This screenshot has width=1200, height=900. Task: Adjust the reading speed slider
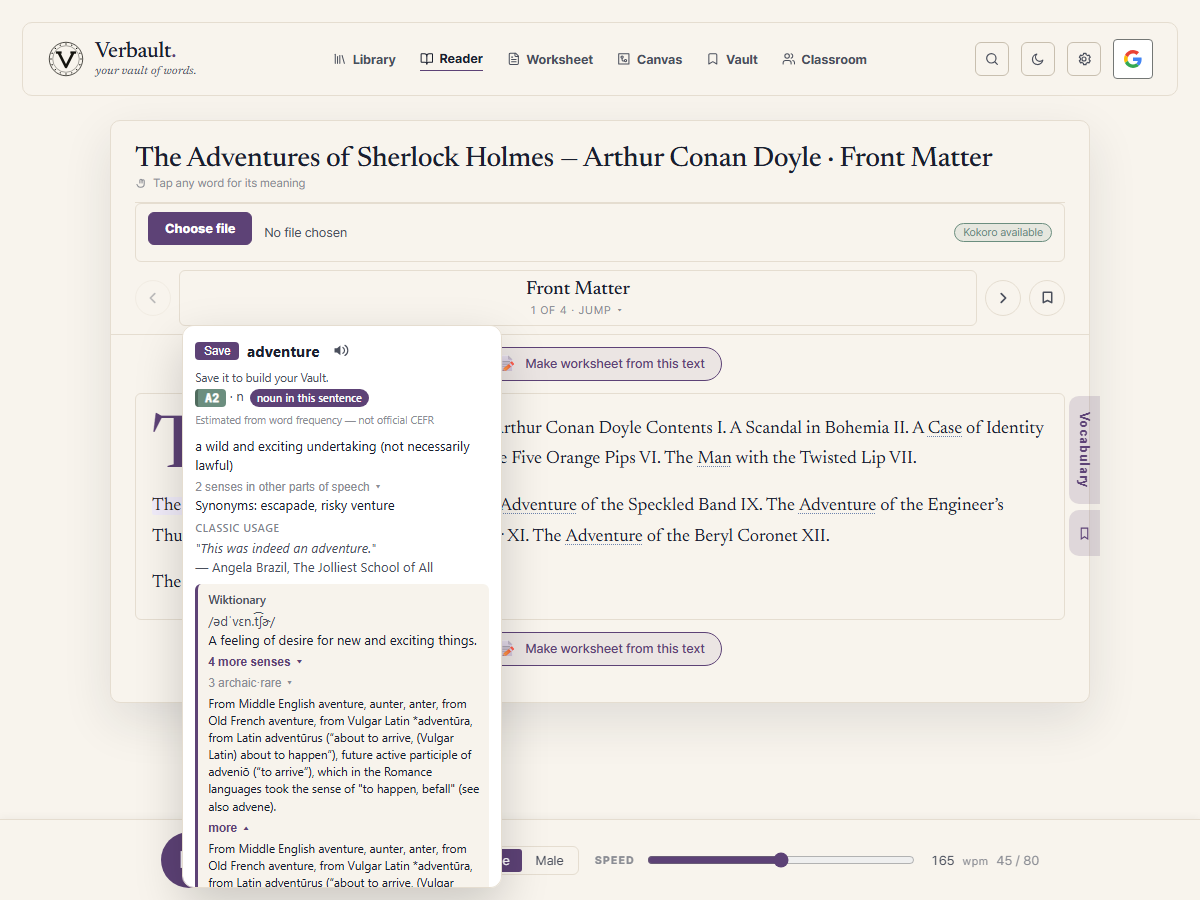pyautogui.click(x=781, y=860)
